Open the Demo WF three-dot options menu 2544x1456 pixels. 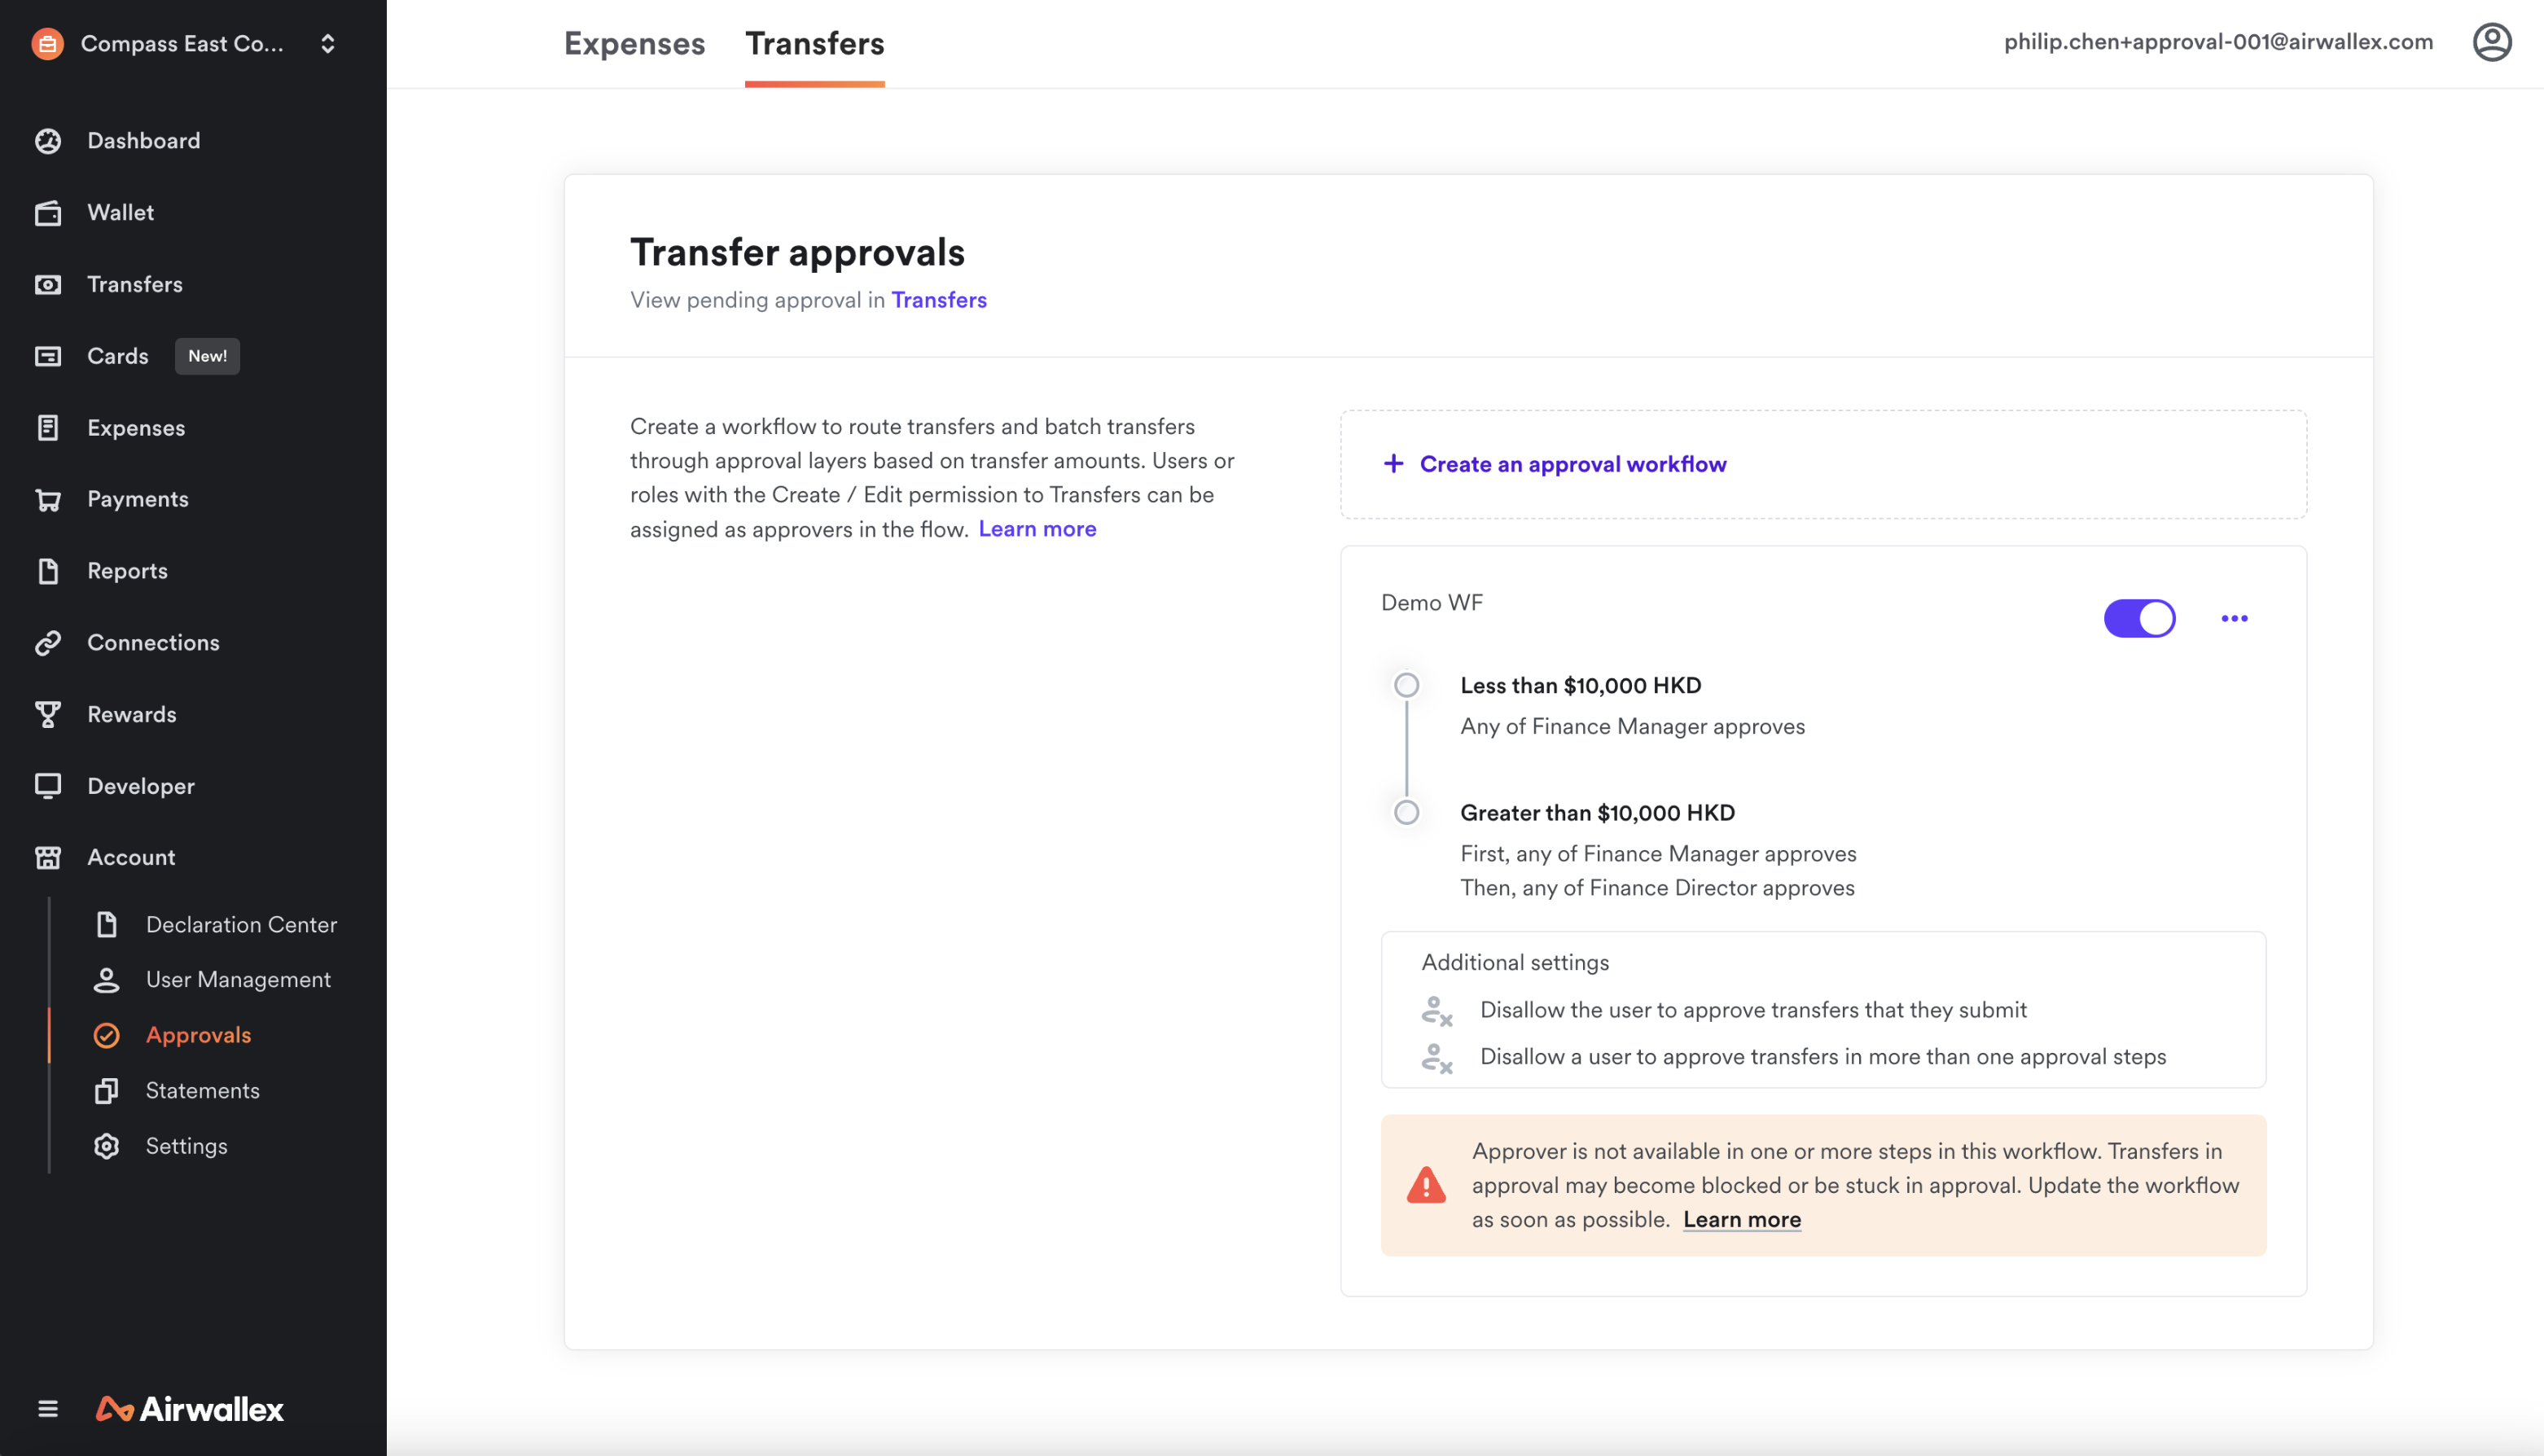[x=2233, y=619]
